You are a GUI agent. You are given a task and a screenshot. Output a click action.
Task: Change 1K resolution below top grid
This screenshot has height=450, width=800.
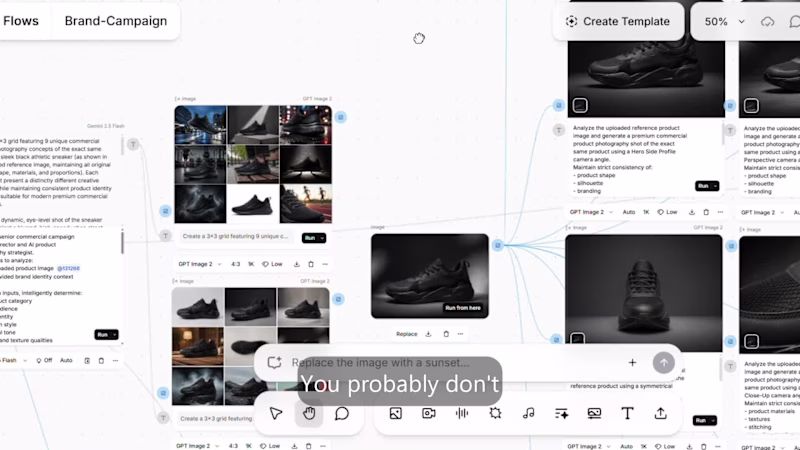pos(251,264)
